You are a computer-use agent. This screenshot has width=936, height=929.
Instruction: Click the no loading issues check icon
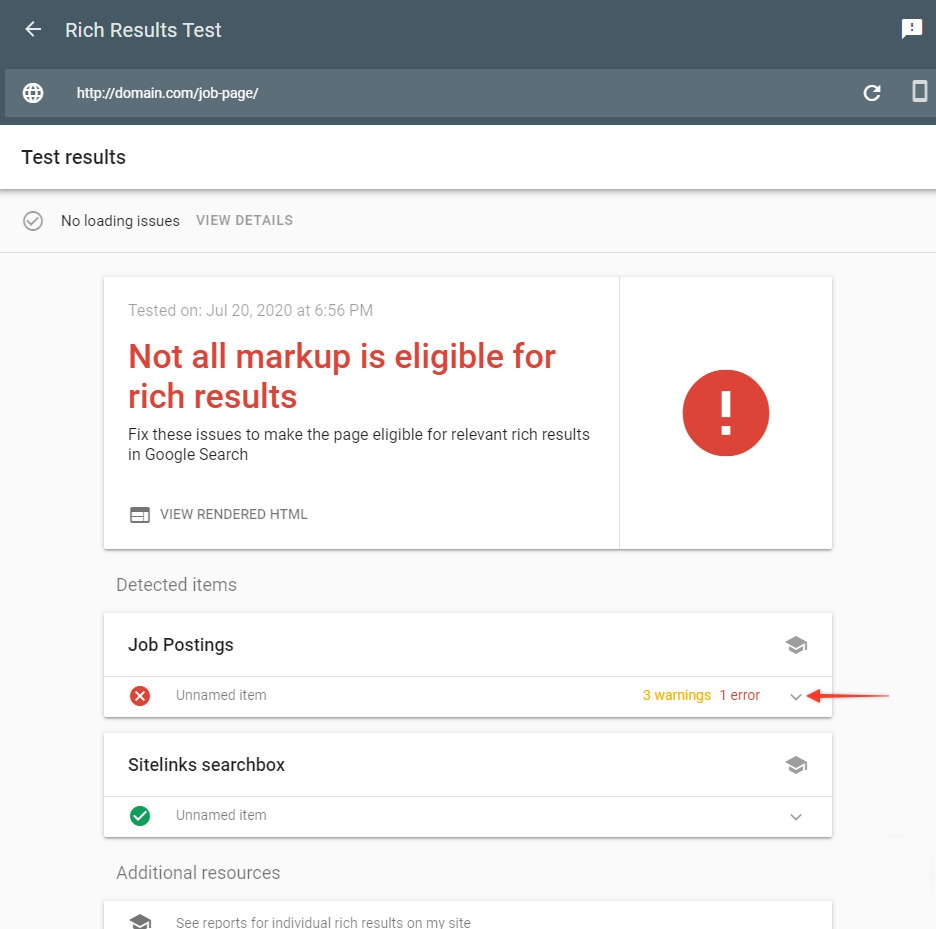point(33,221)
